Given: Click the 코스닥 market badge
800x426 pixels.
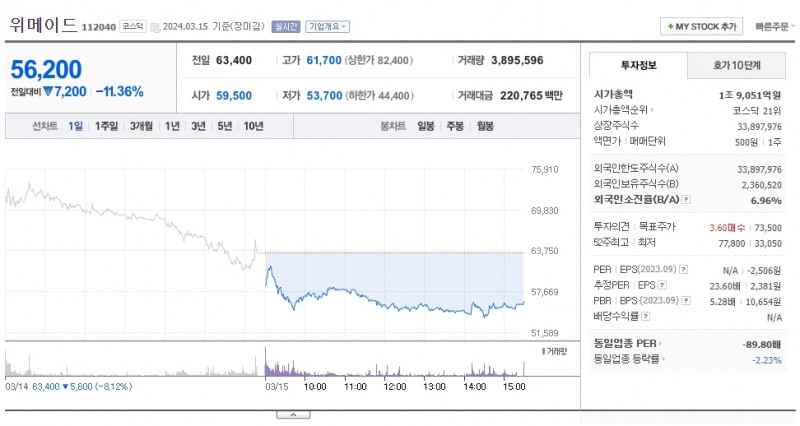Looking at the screenshot, I should tap(132, 26).
